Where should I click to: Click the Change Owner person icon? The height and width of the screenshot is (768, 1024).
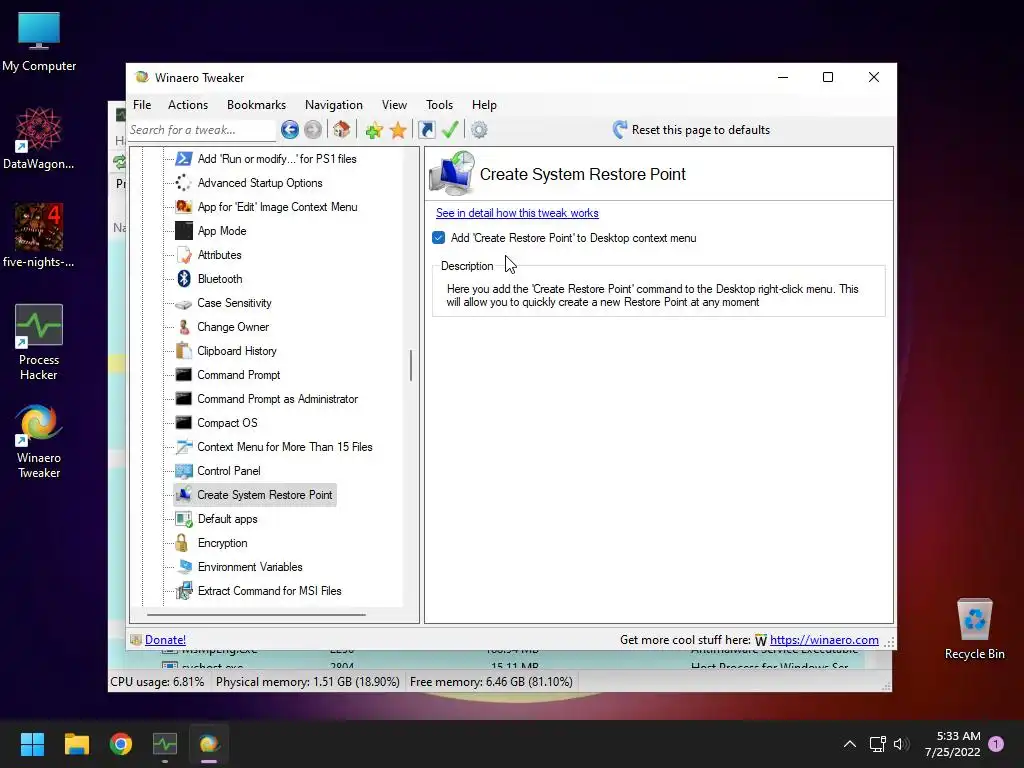(184, 327)
